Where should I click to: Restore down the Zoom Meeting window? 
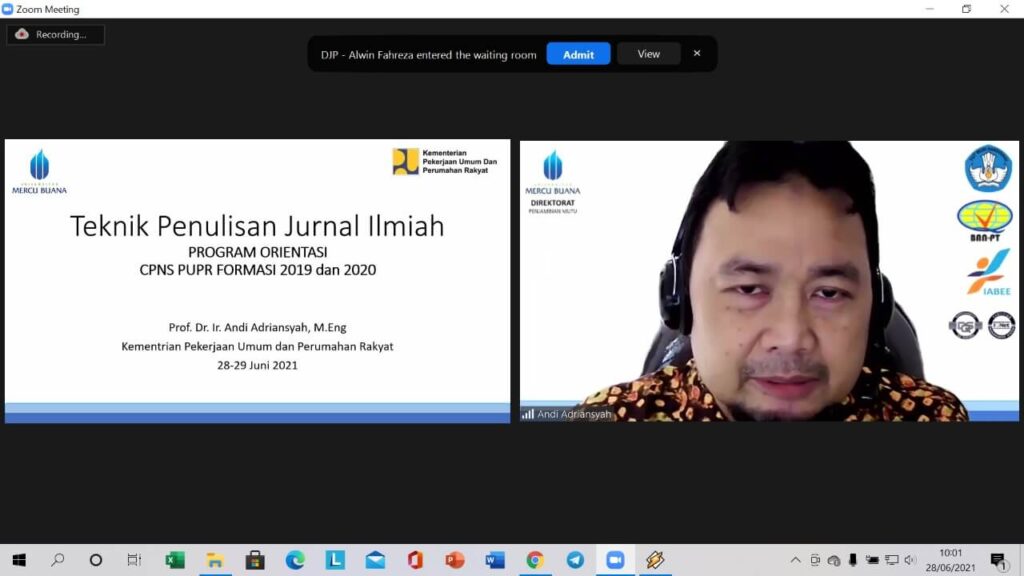click(967, 9)
